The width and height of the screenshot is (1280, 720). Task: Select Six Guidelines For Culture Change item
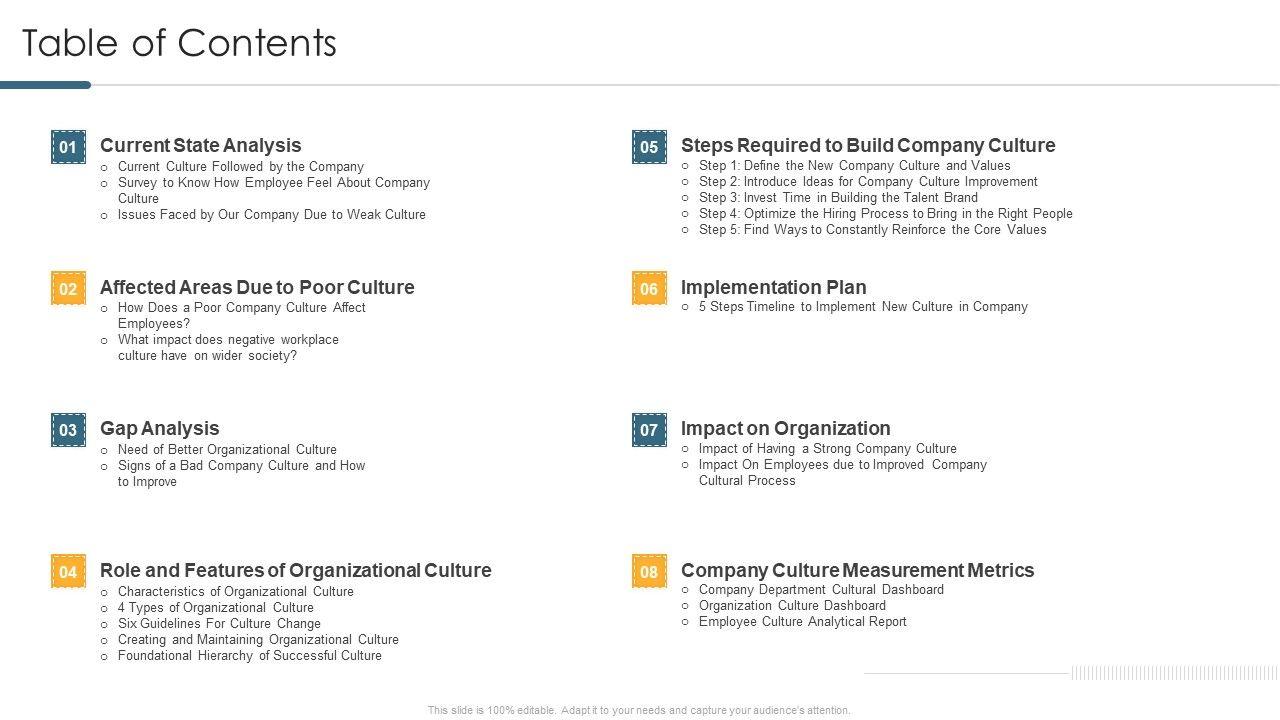point(219,624)
